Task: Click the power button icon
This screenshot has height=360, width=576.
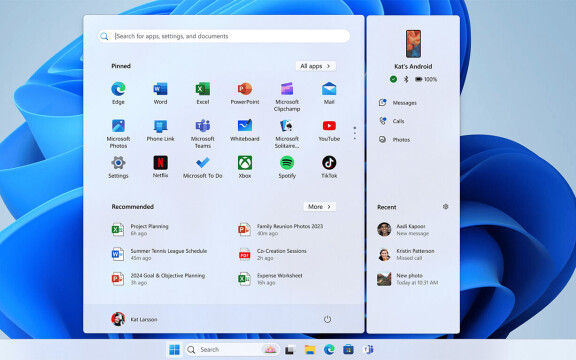Action: pos(327,319)
